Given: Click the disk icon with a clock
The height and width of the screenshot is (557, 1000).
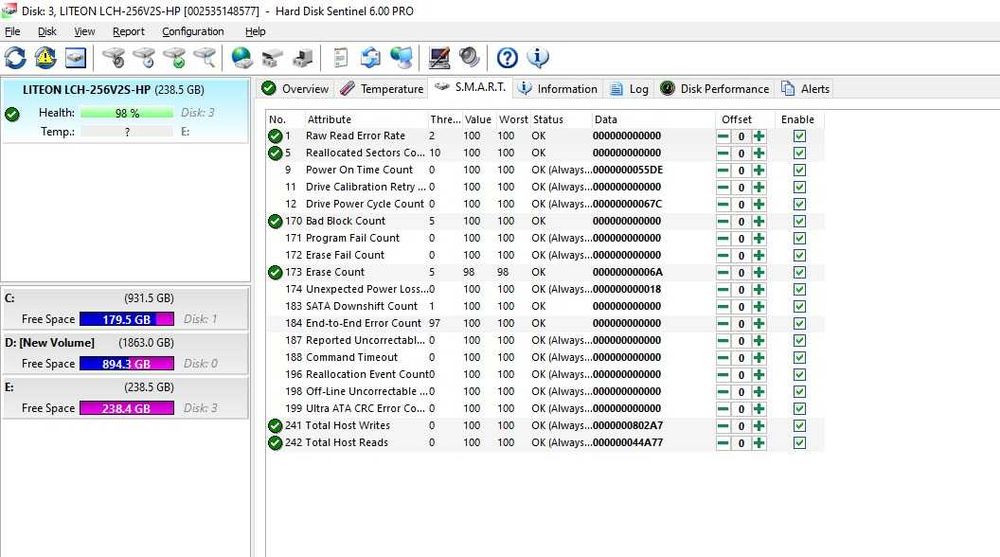Looking at the screenshot, I should pyautogui.click(x=144, y=58).
